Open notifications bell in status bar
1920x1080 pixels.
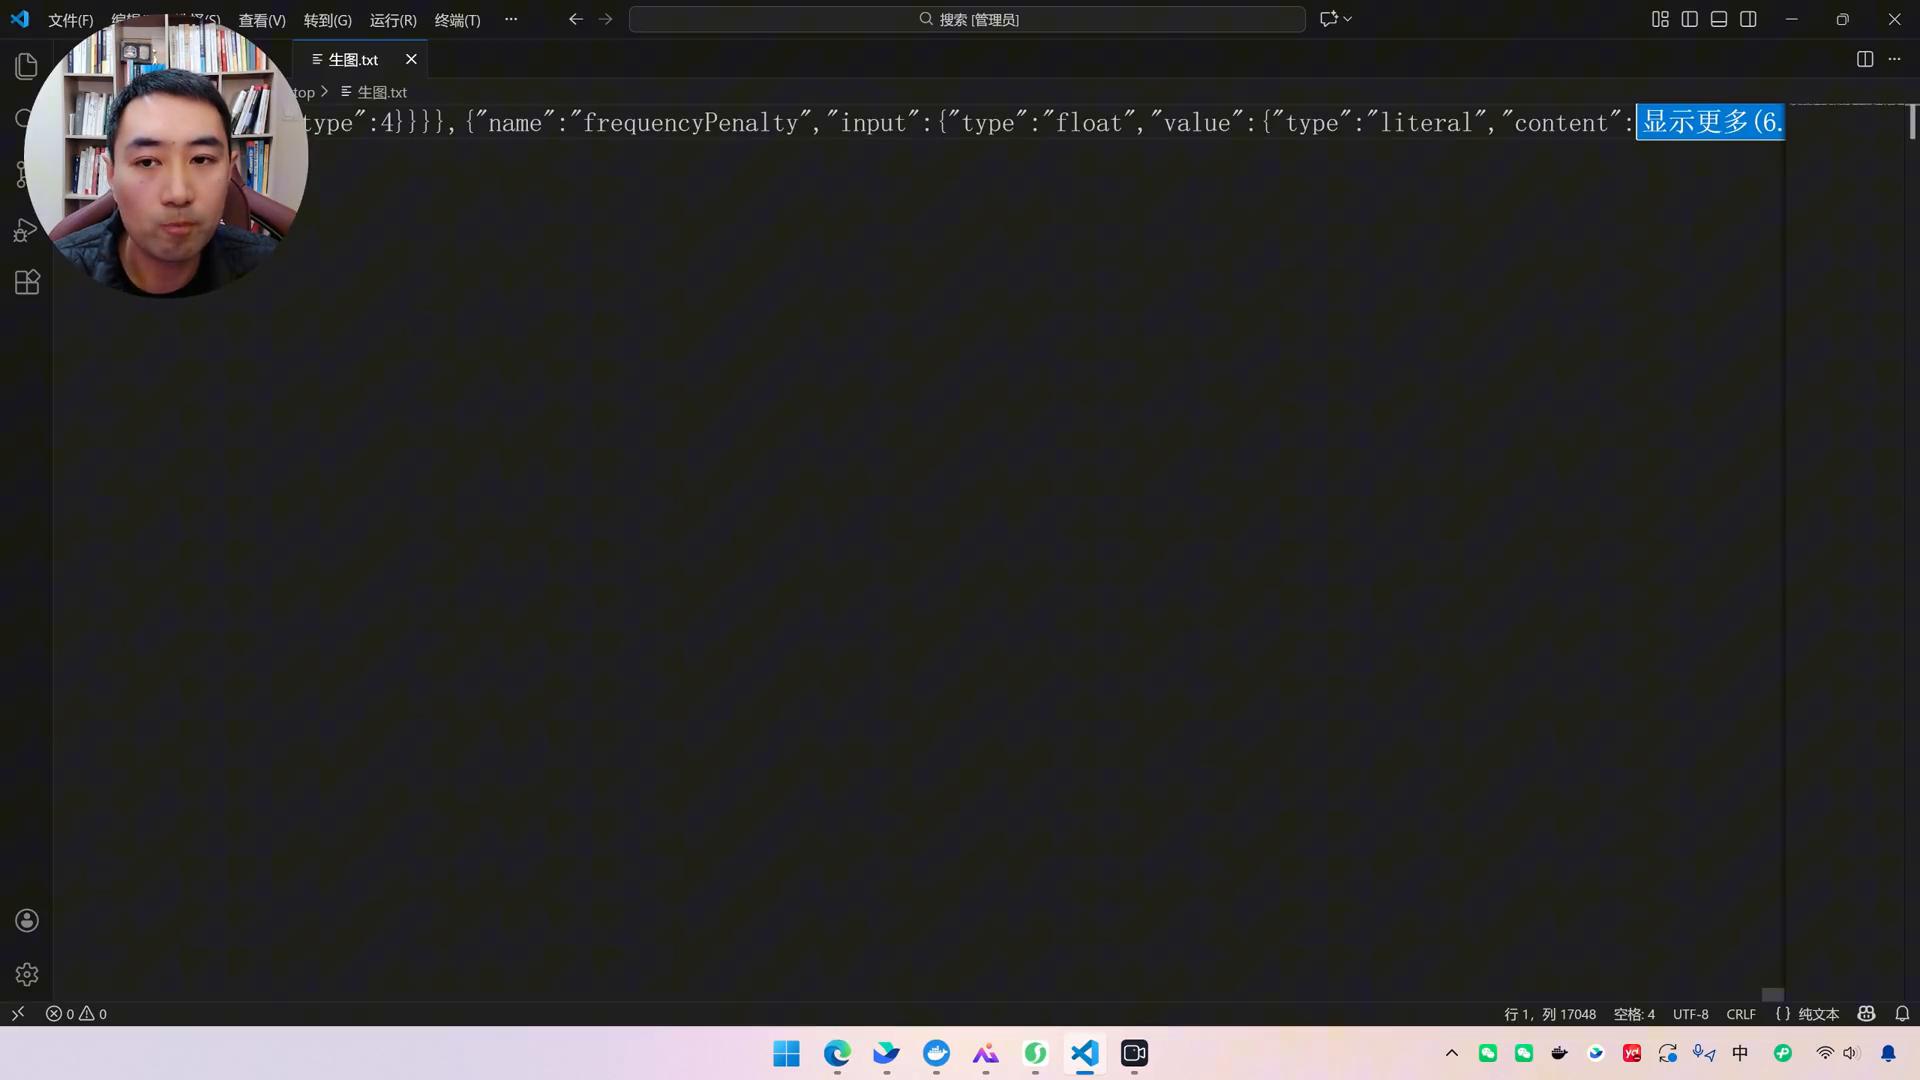1902,1013
